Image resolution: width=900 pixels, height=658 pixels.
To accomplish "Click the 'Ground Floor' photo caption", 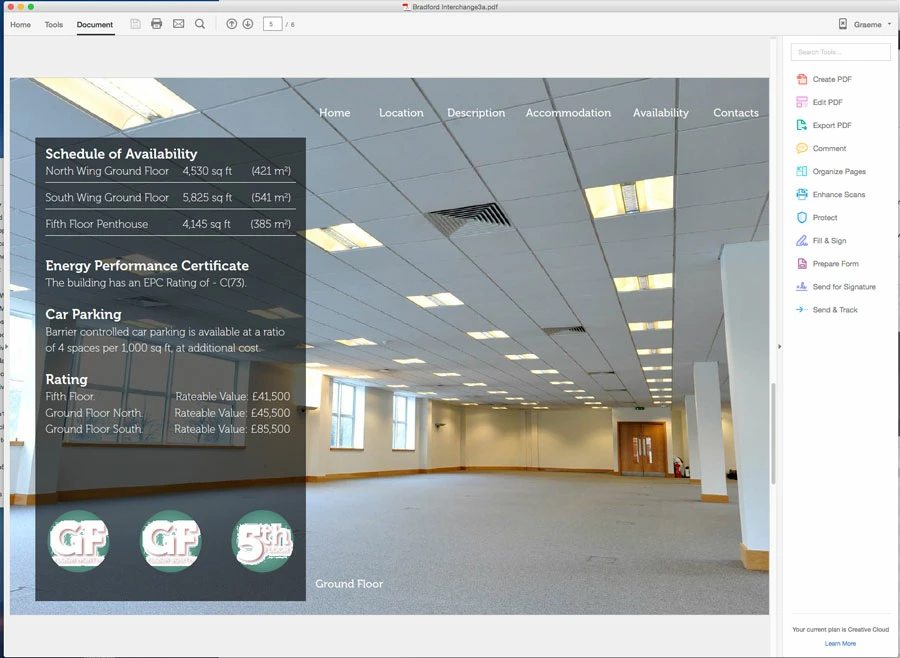I will pos(349,583).
